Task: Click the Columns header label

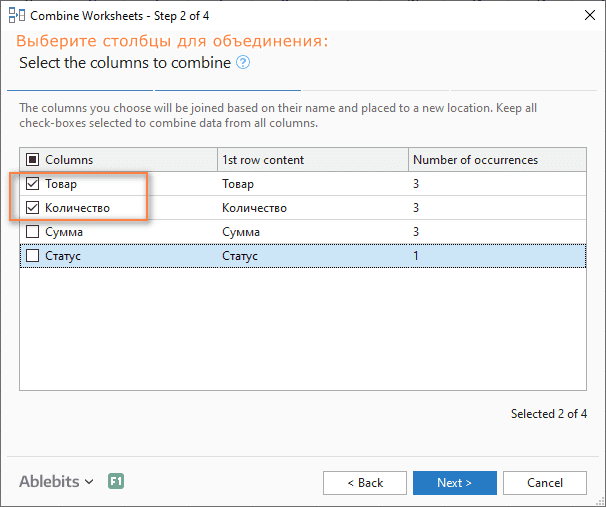Action: [69, 160]
